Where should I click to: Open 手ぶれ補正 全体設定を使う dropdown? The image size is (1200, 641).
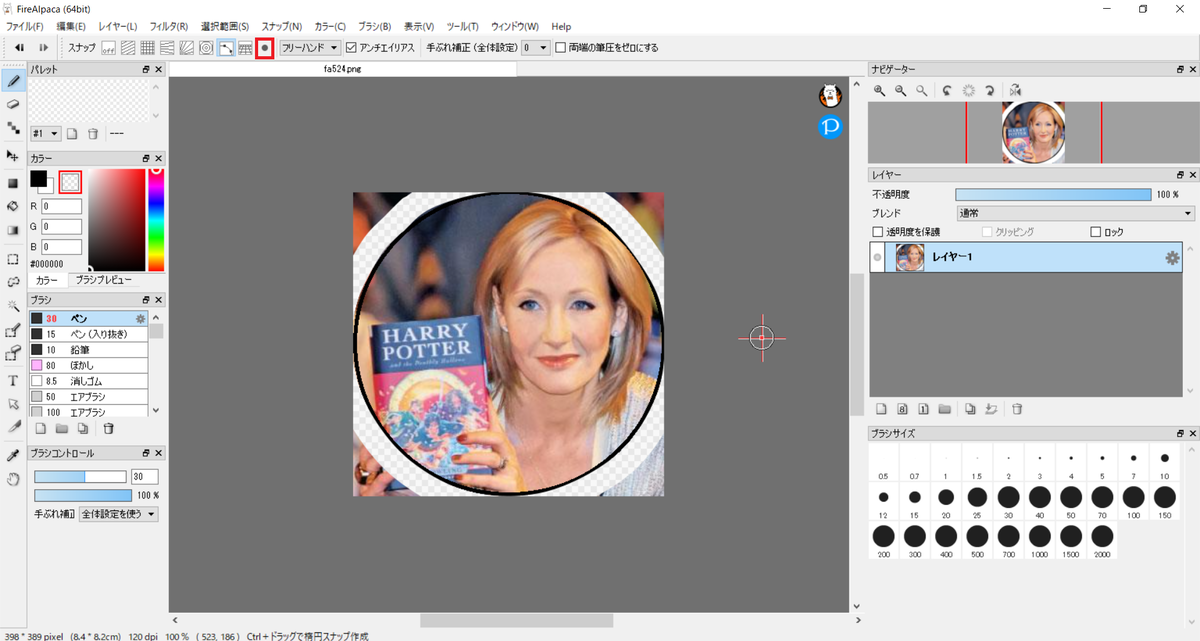[x=118, y=514]
